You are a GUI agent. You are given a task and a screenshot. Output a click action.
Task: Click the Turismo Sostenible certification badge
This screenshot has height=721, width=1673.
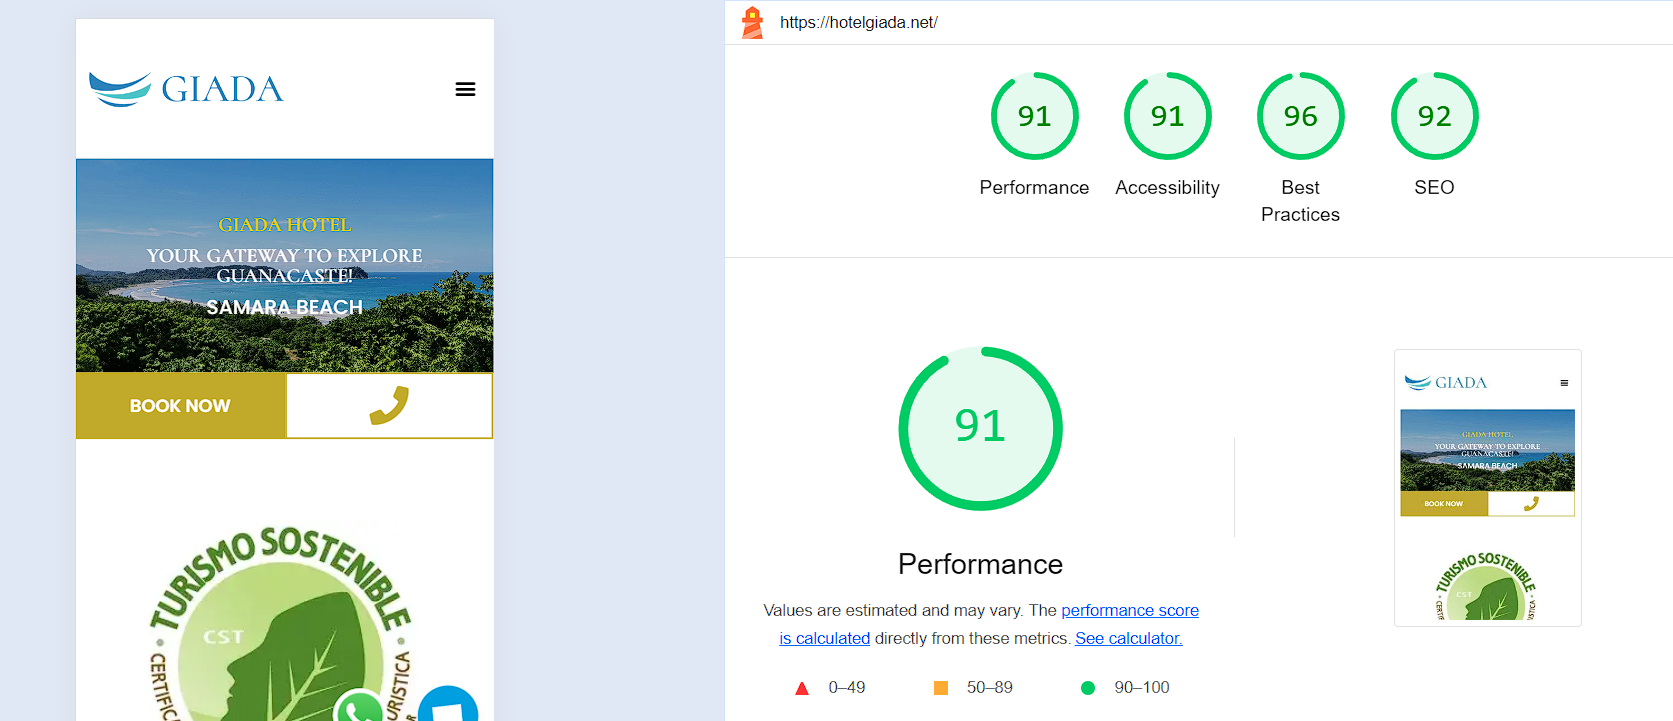(280, 623)
